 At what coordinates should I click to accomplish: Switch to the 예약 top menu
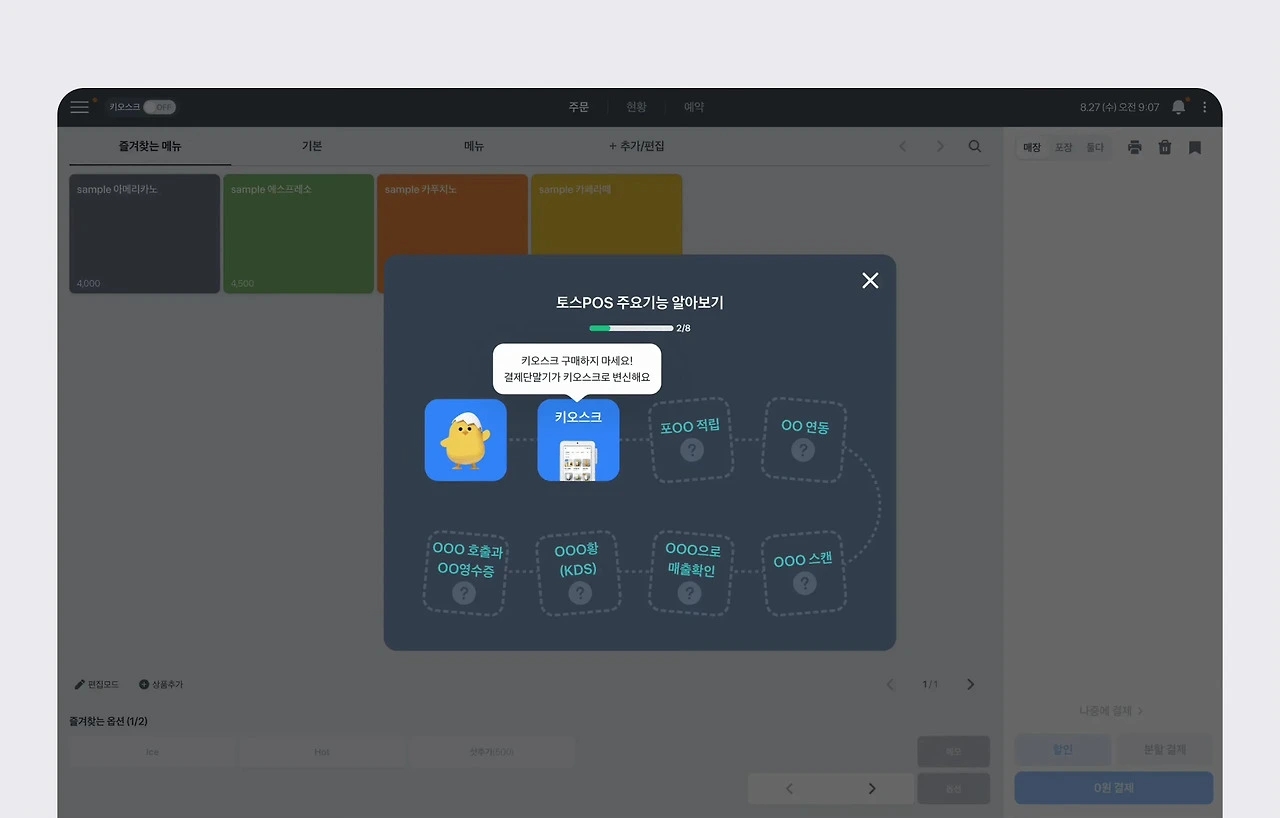click(x=694, y=107)
